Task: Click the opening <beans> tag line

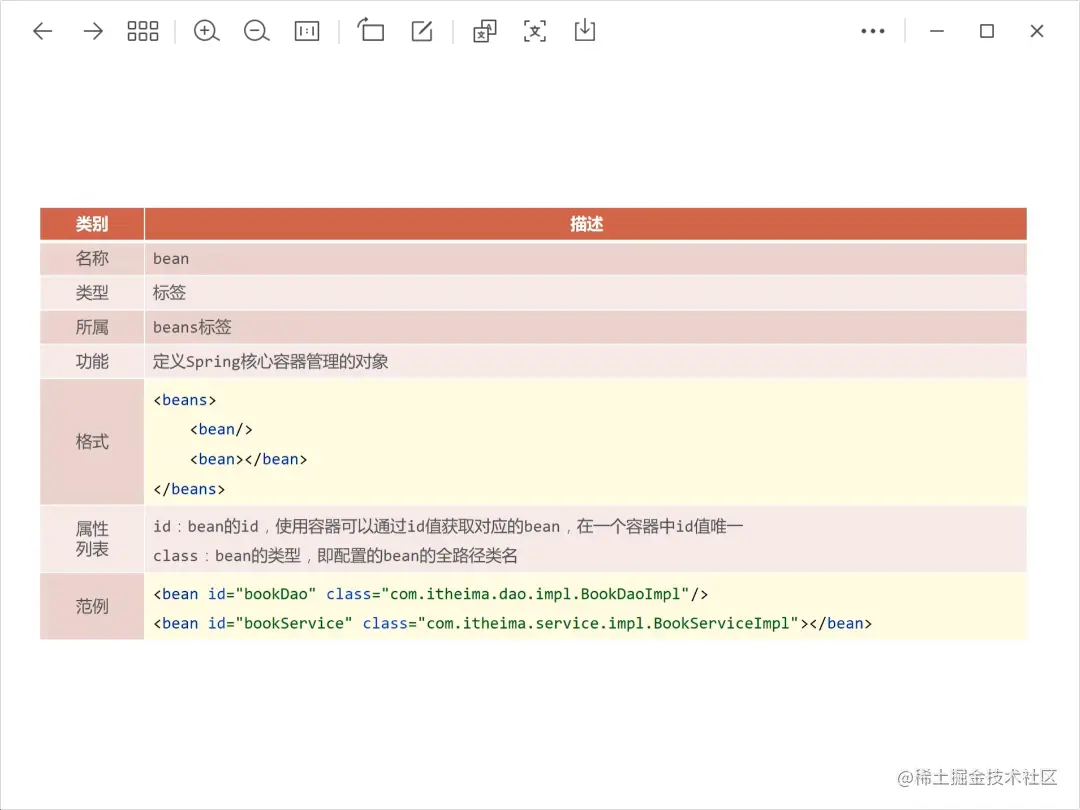Action: point(185,400)
